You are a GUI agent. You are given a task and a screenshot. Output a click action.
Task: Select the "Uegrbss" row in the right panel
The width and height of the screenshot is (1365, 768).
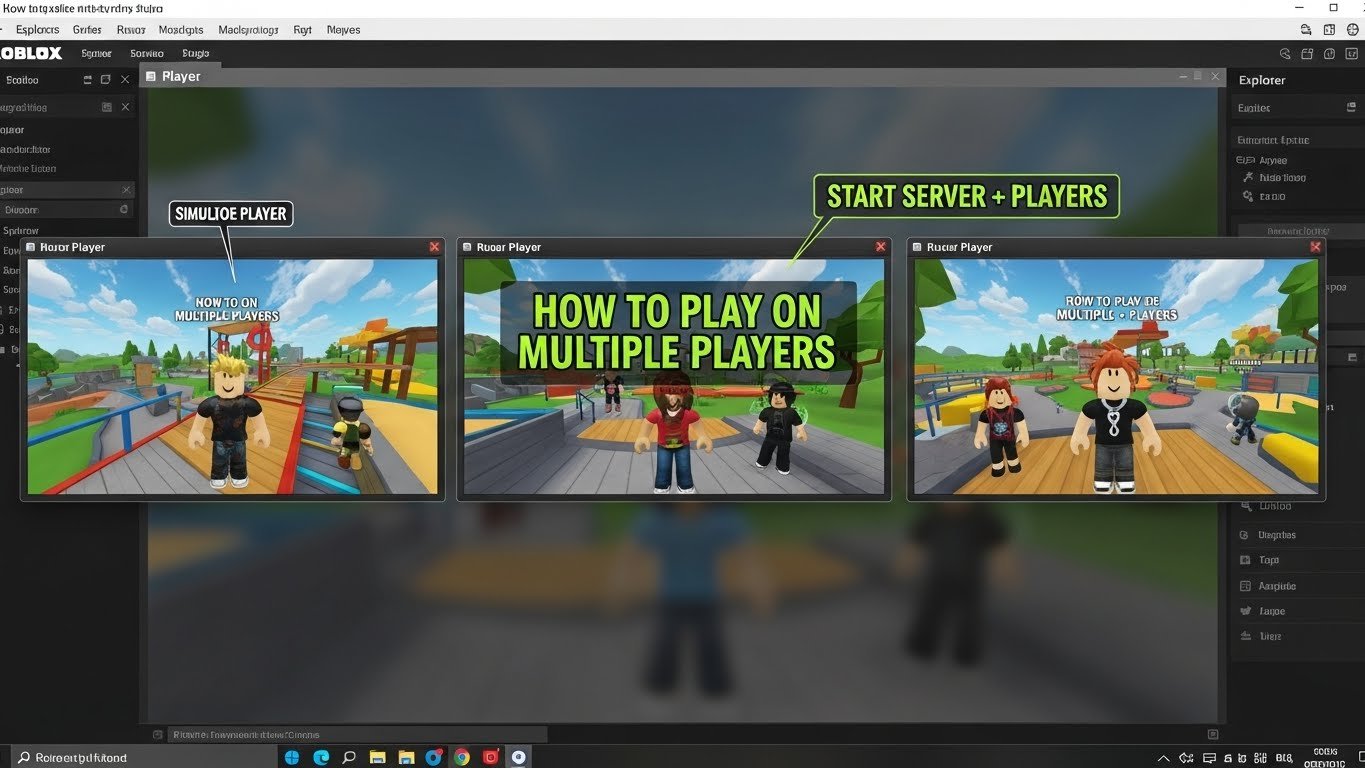click(x=1297, y=535)
